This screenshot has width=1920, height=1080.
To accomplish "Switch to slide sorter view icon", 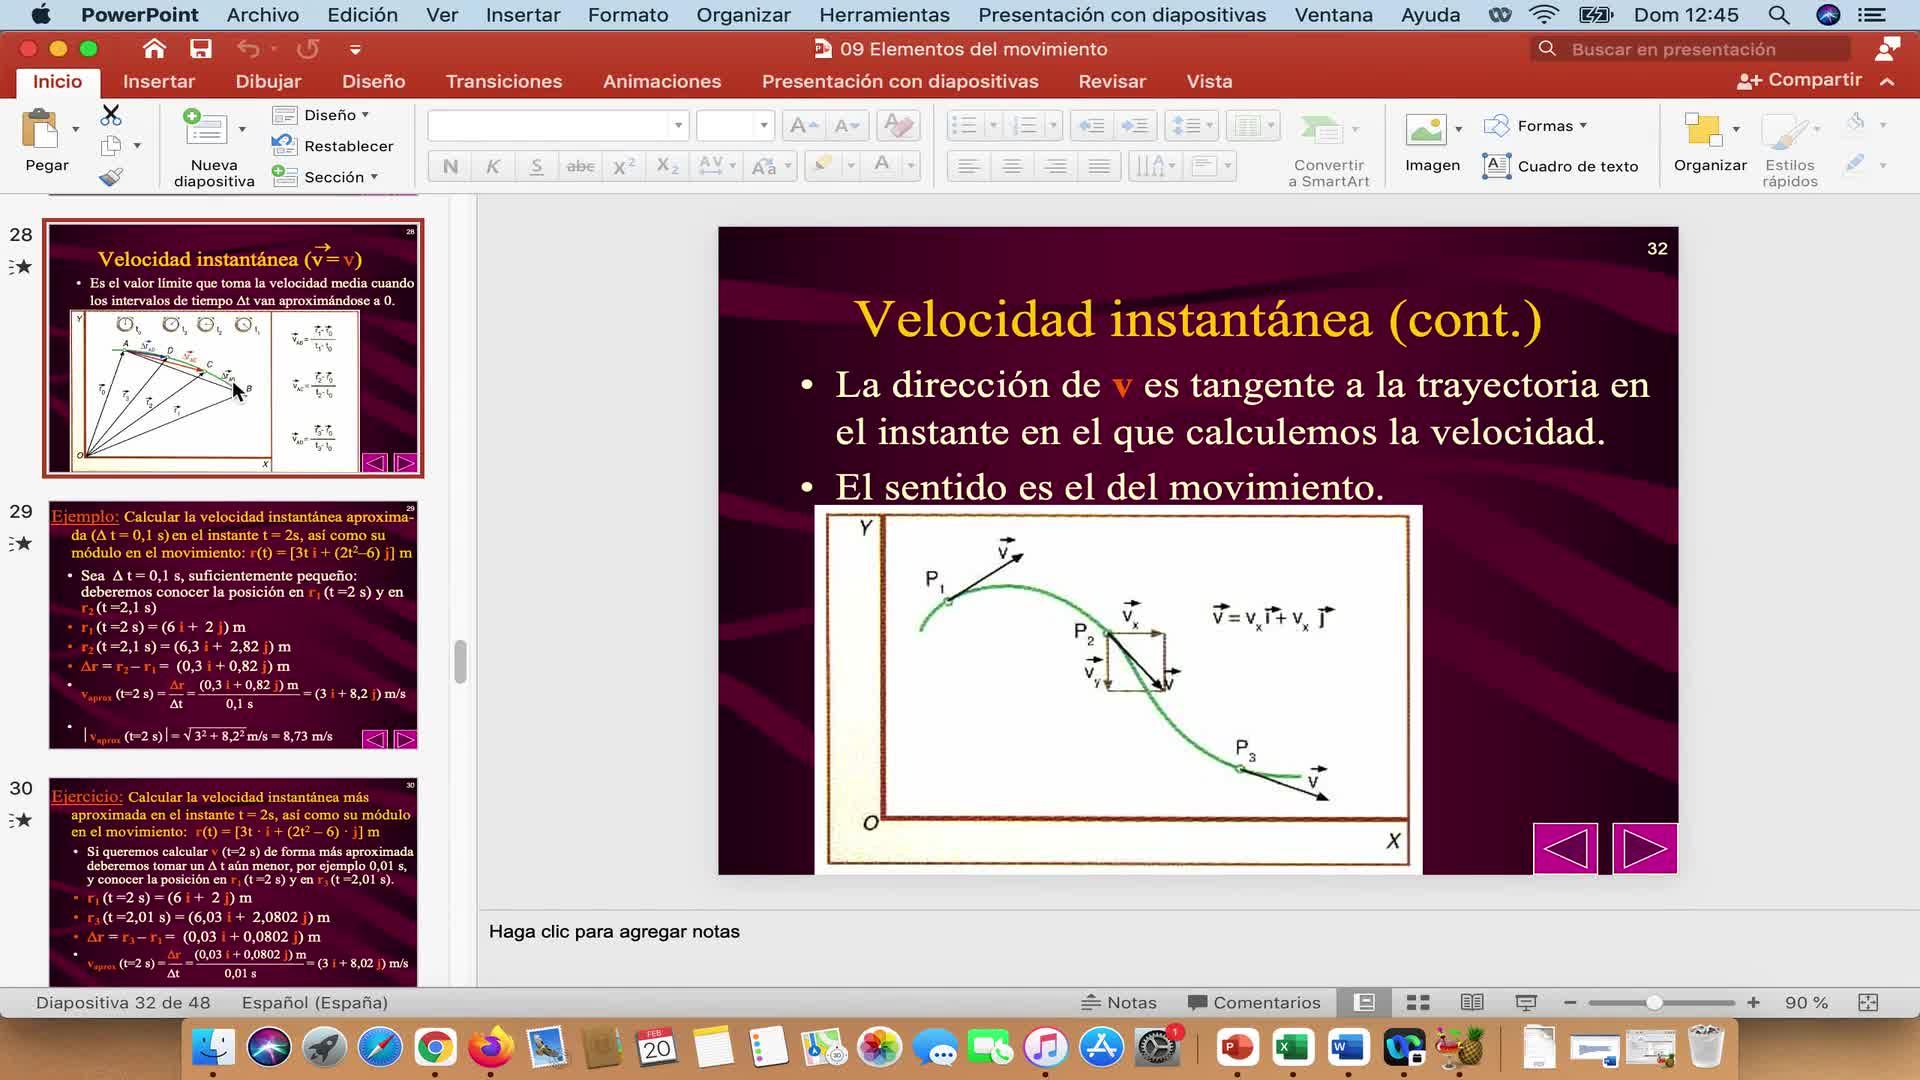I will 1418,1002.
